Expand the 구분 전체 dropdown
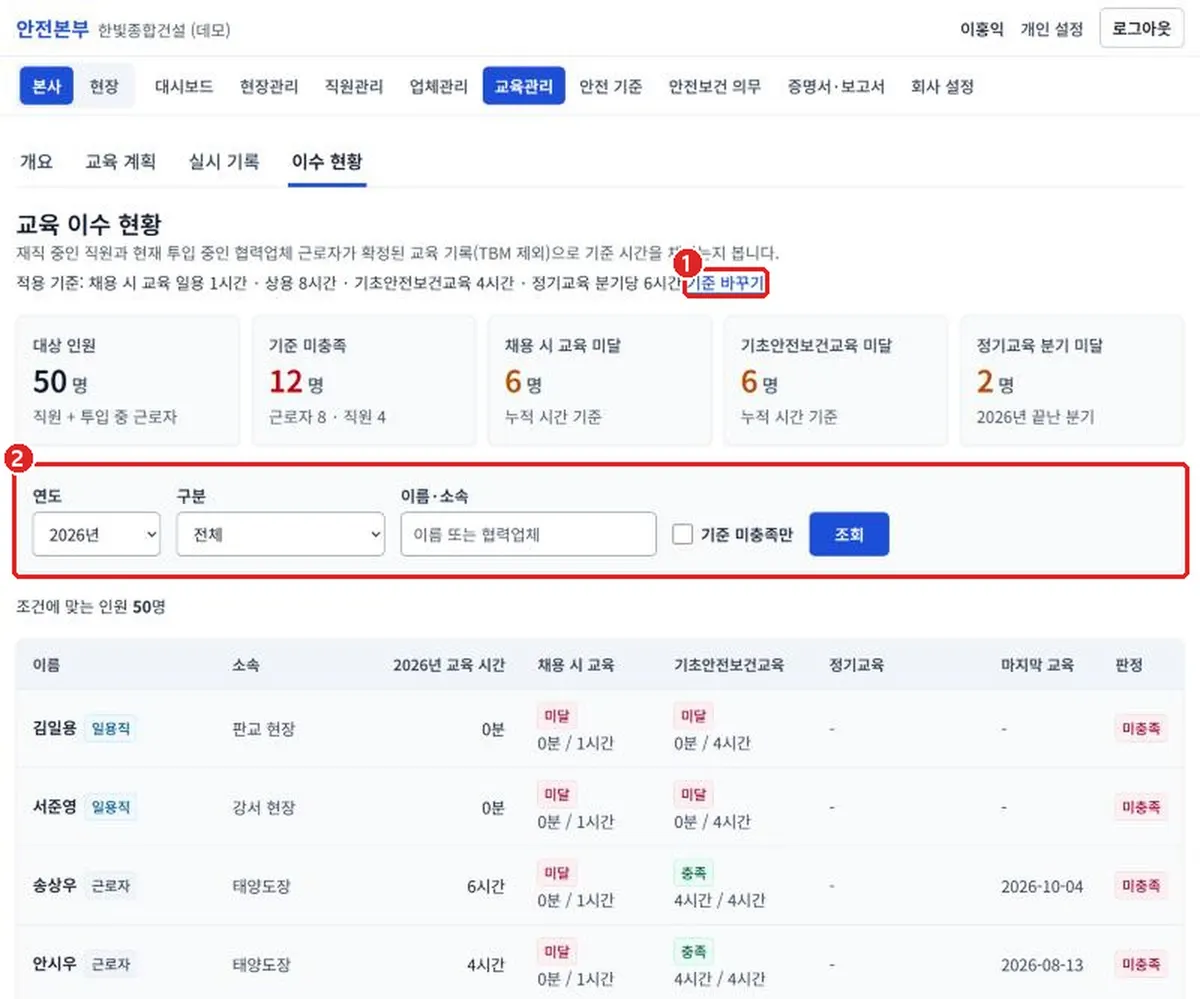The height and width of the screenshot is (999, 1200). pos(280,534)
